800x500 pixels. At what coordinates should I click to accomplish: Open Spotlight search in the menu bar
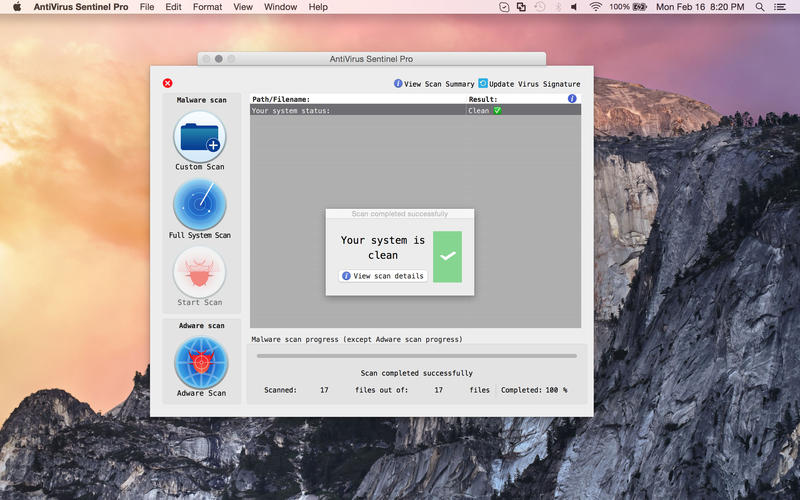[760, 7]
